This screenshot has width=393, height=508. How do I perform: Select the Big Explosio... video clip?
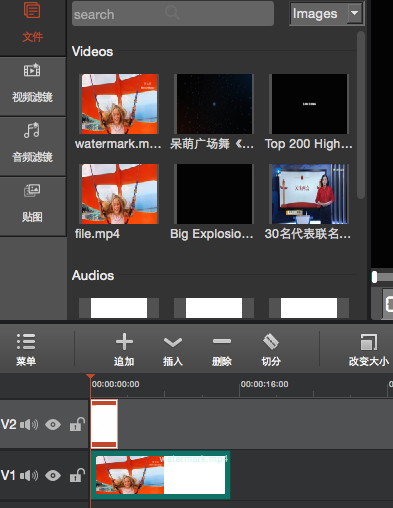click(x=214, y=194)
